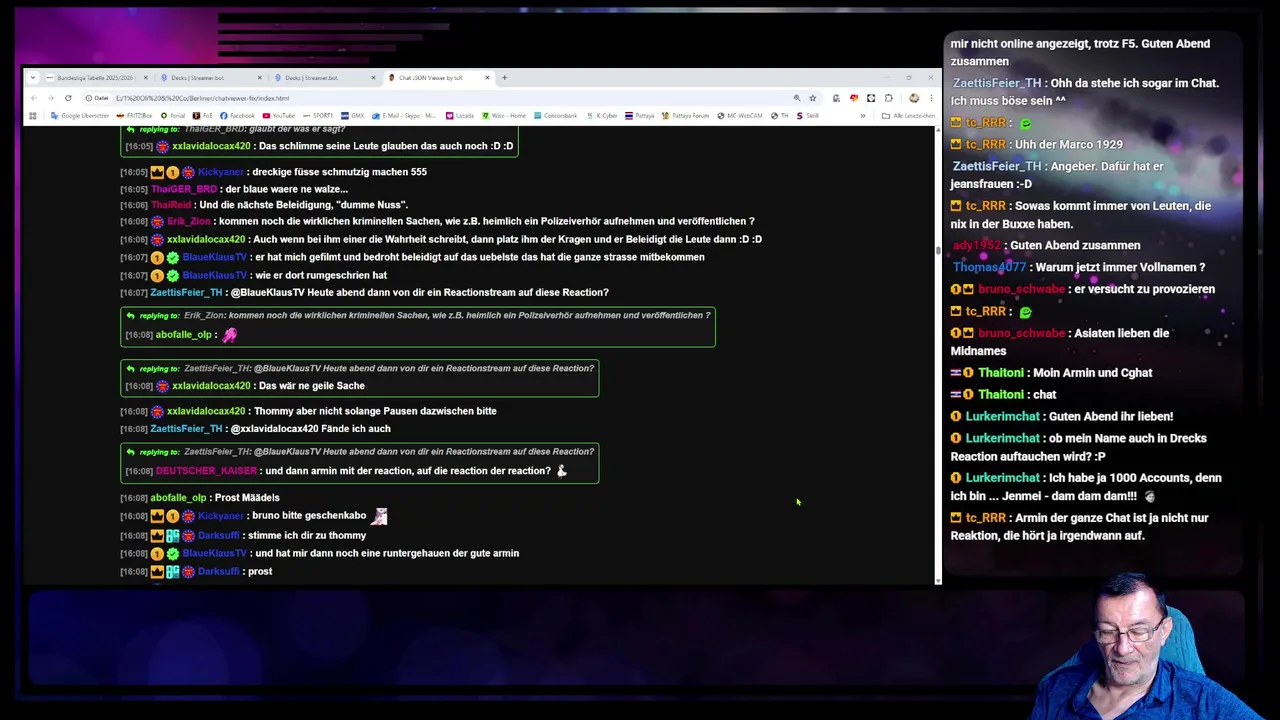Click bruno_schwabe 'er versucht zu provozieren' in overlay
Image resolution: width=1280 pixels, height=720 pixels.
click(1146, 289)
